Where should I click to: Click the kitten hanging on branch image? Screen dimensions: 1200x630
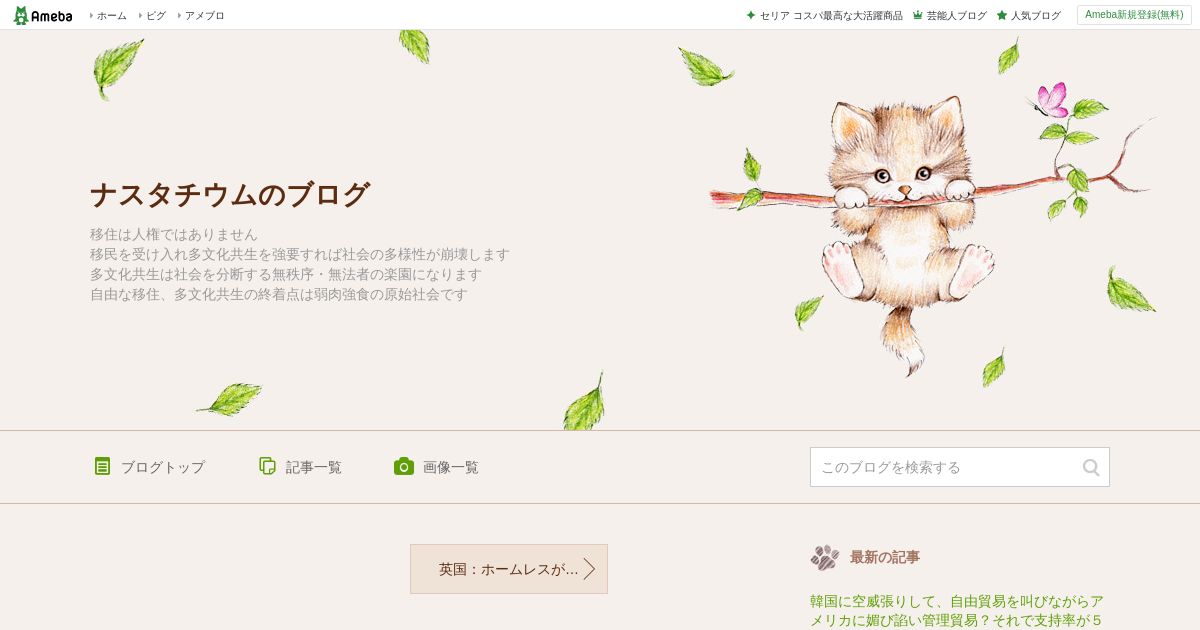pyautogui.click(x=905, y=230)
